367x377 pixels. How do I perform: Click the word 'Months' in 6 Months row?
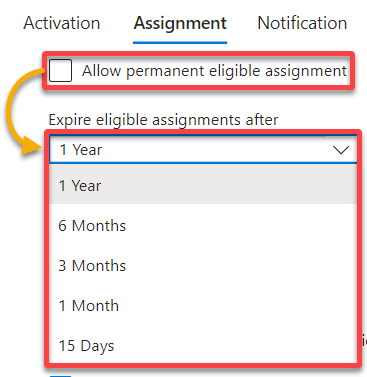click(x=99, y=226)
